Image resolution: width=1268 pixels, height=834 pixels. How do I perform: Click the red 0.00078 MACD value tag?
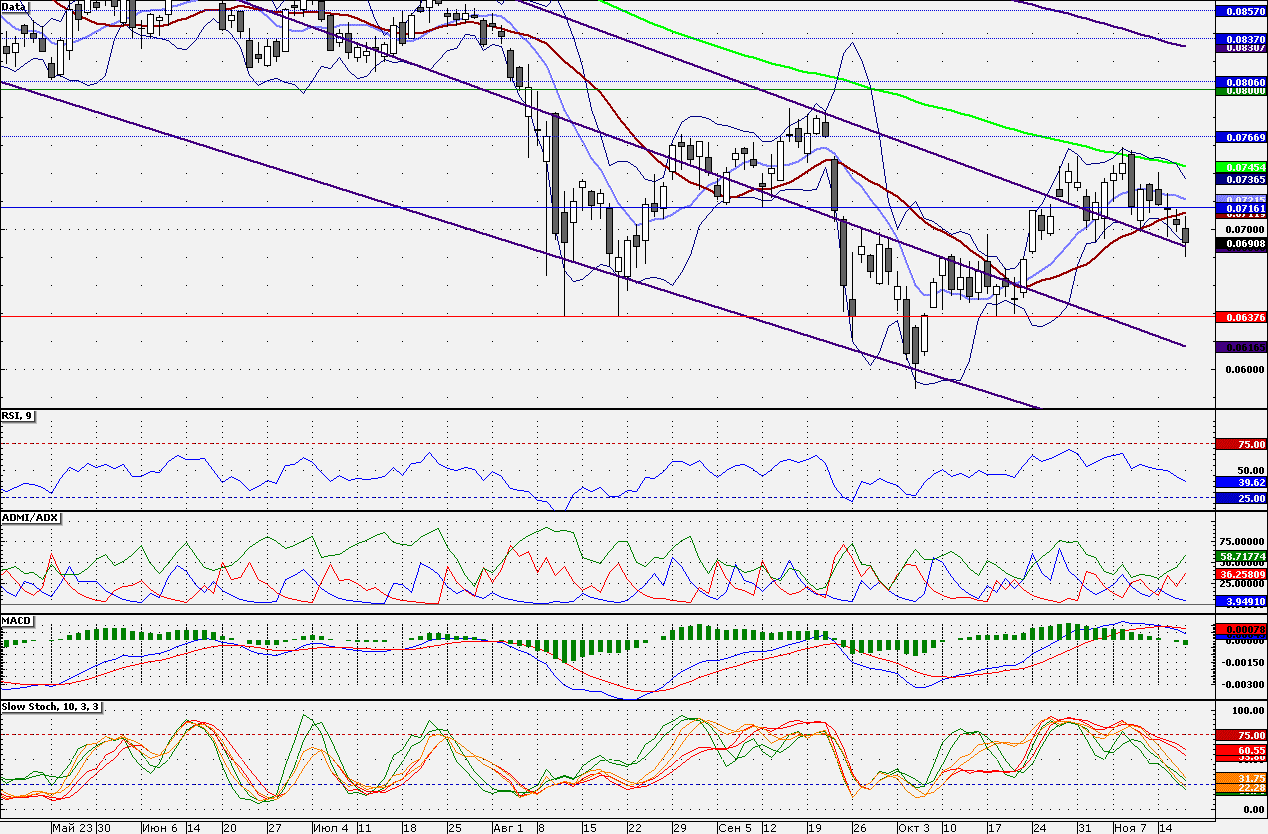pyautogui.click(x=1241, y=629)
